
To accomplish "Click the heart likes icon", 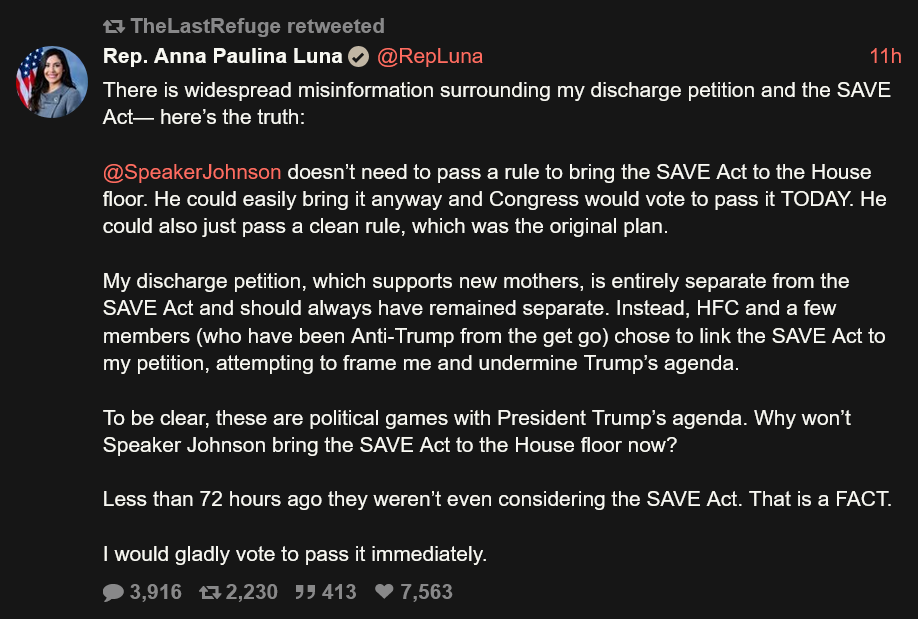I will point(384,591).
